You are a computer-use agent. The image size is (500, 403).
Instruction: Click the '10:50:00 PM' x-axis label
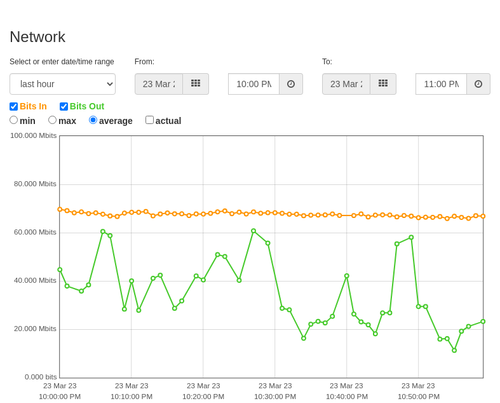click(419, 397)
